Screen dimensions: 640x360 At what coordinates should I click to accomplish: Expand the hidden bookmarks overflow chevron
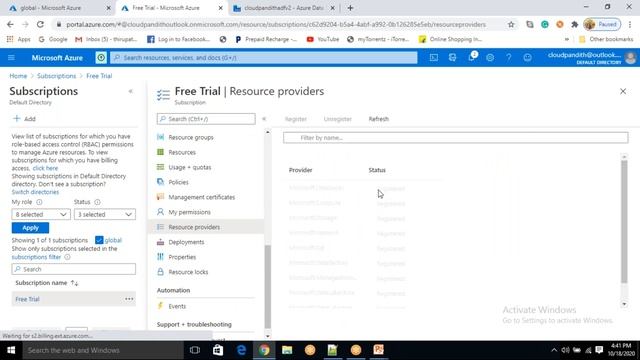tap(567, 39)
